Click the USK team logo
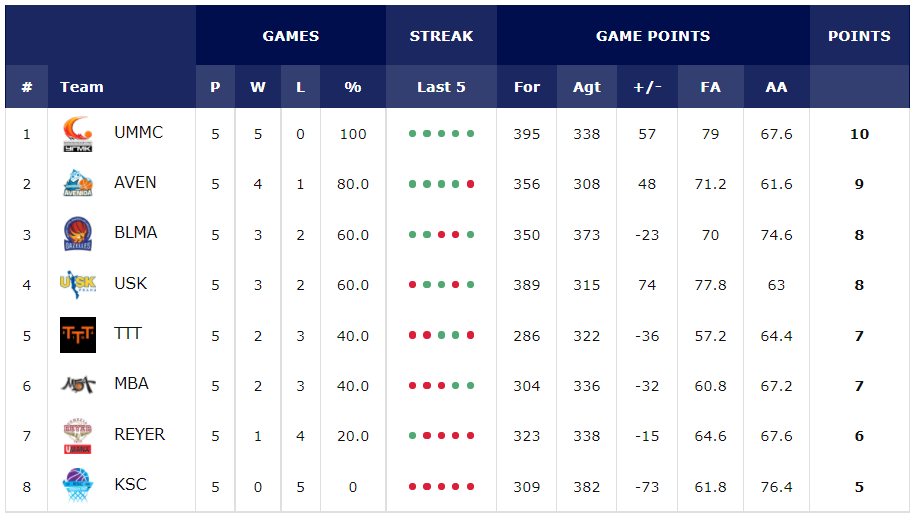This screenshot has height=518, width=916. (x=78, y=284)
